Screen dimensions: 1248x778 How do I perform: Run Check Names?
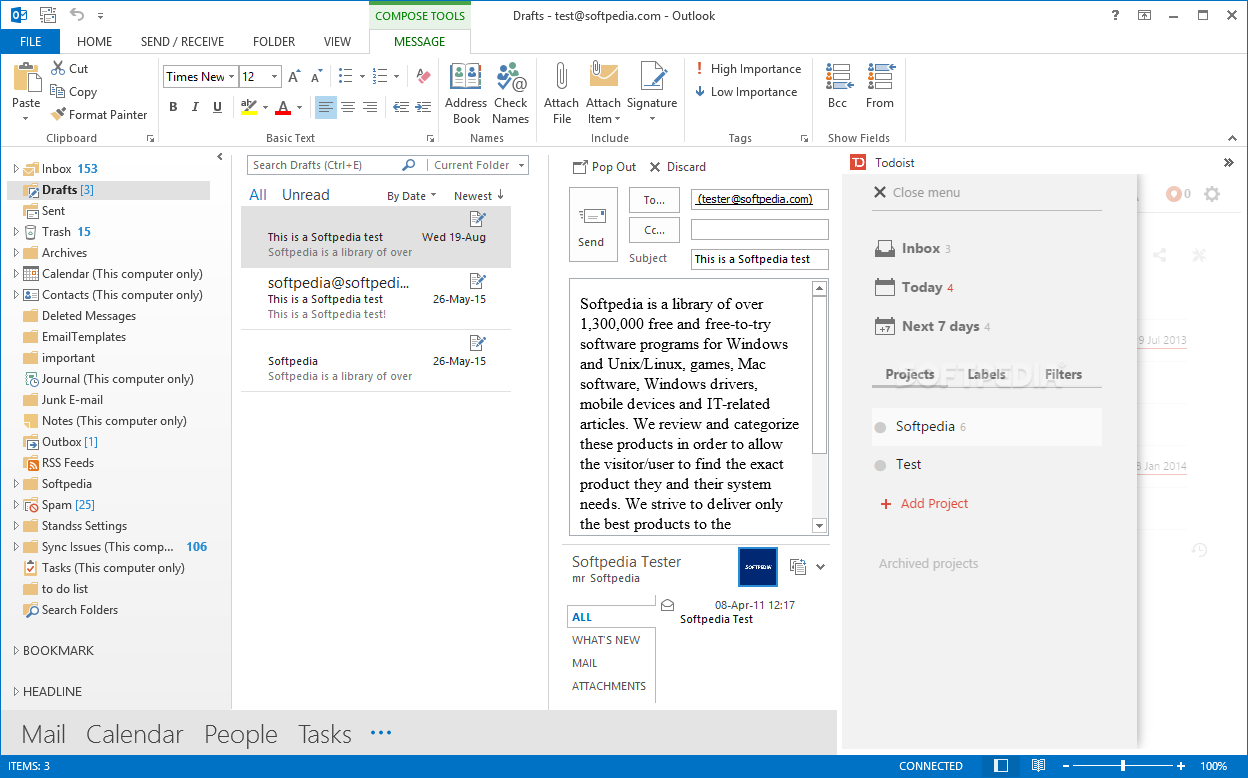pos(510,93)
